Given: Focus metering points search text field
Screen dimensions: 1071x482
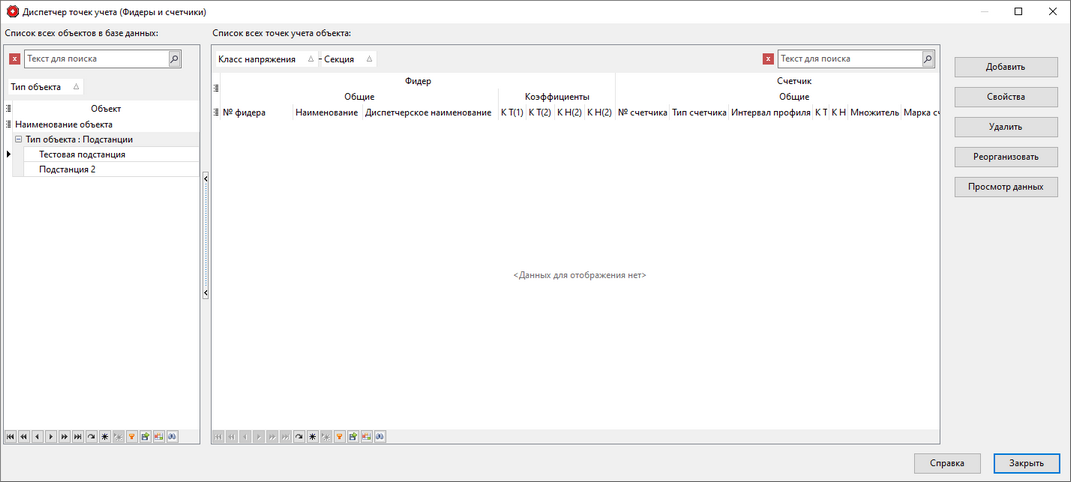Looking at the screenshot, I should tap(850, 59).
